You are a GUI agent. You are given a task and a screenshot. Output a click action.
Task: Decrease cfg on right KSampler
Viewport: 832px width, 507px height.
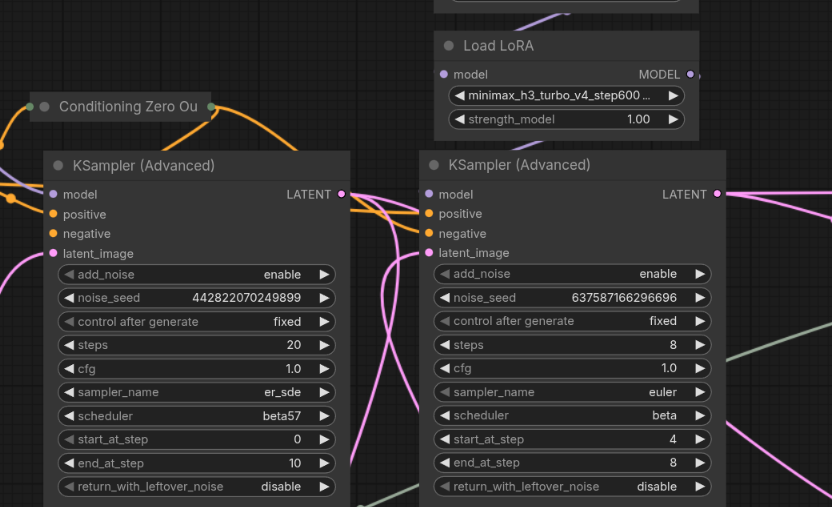(445, 368)
